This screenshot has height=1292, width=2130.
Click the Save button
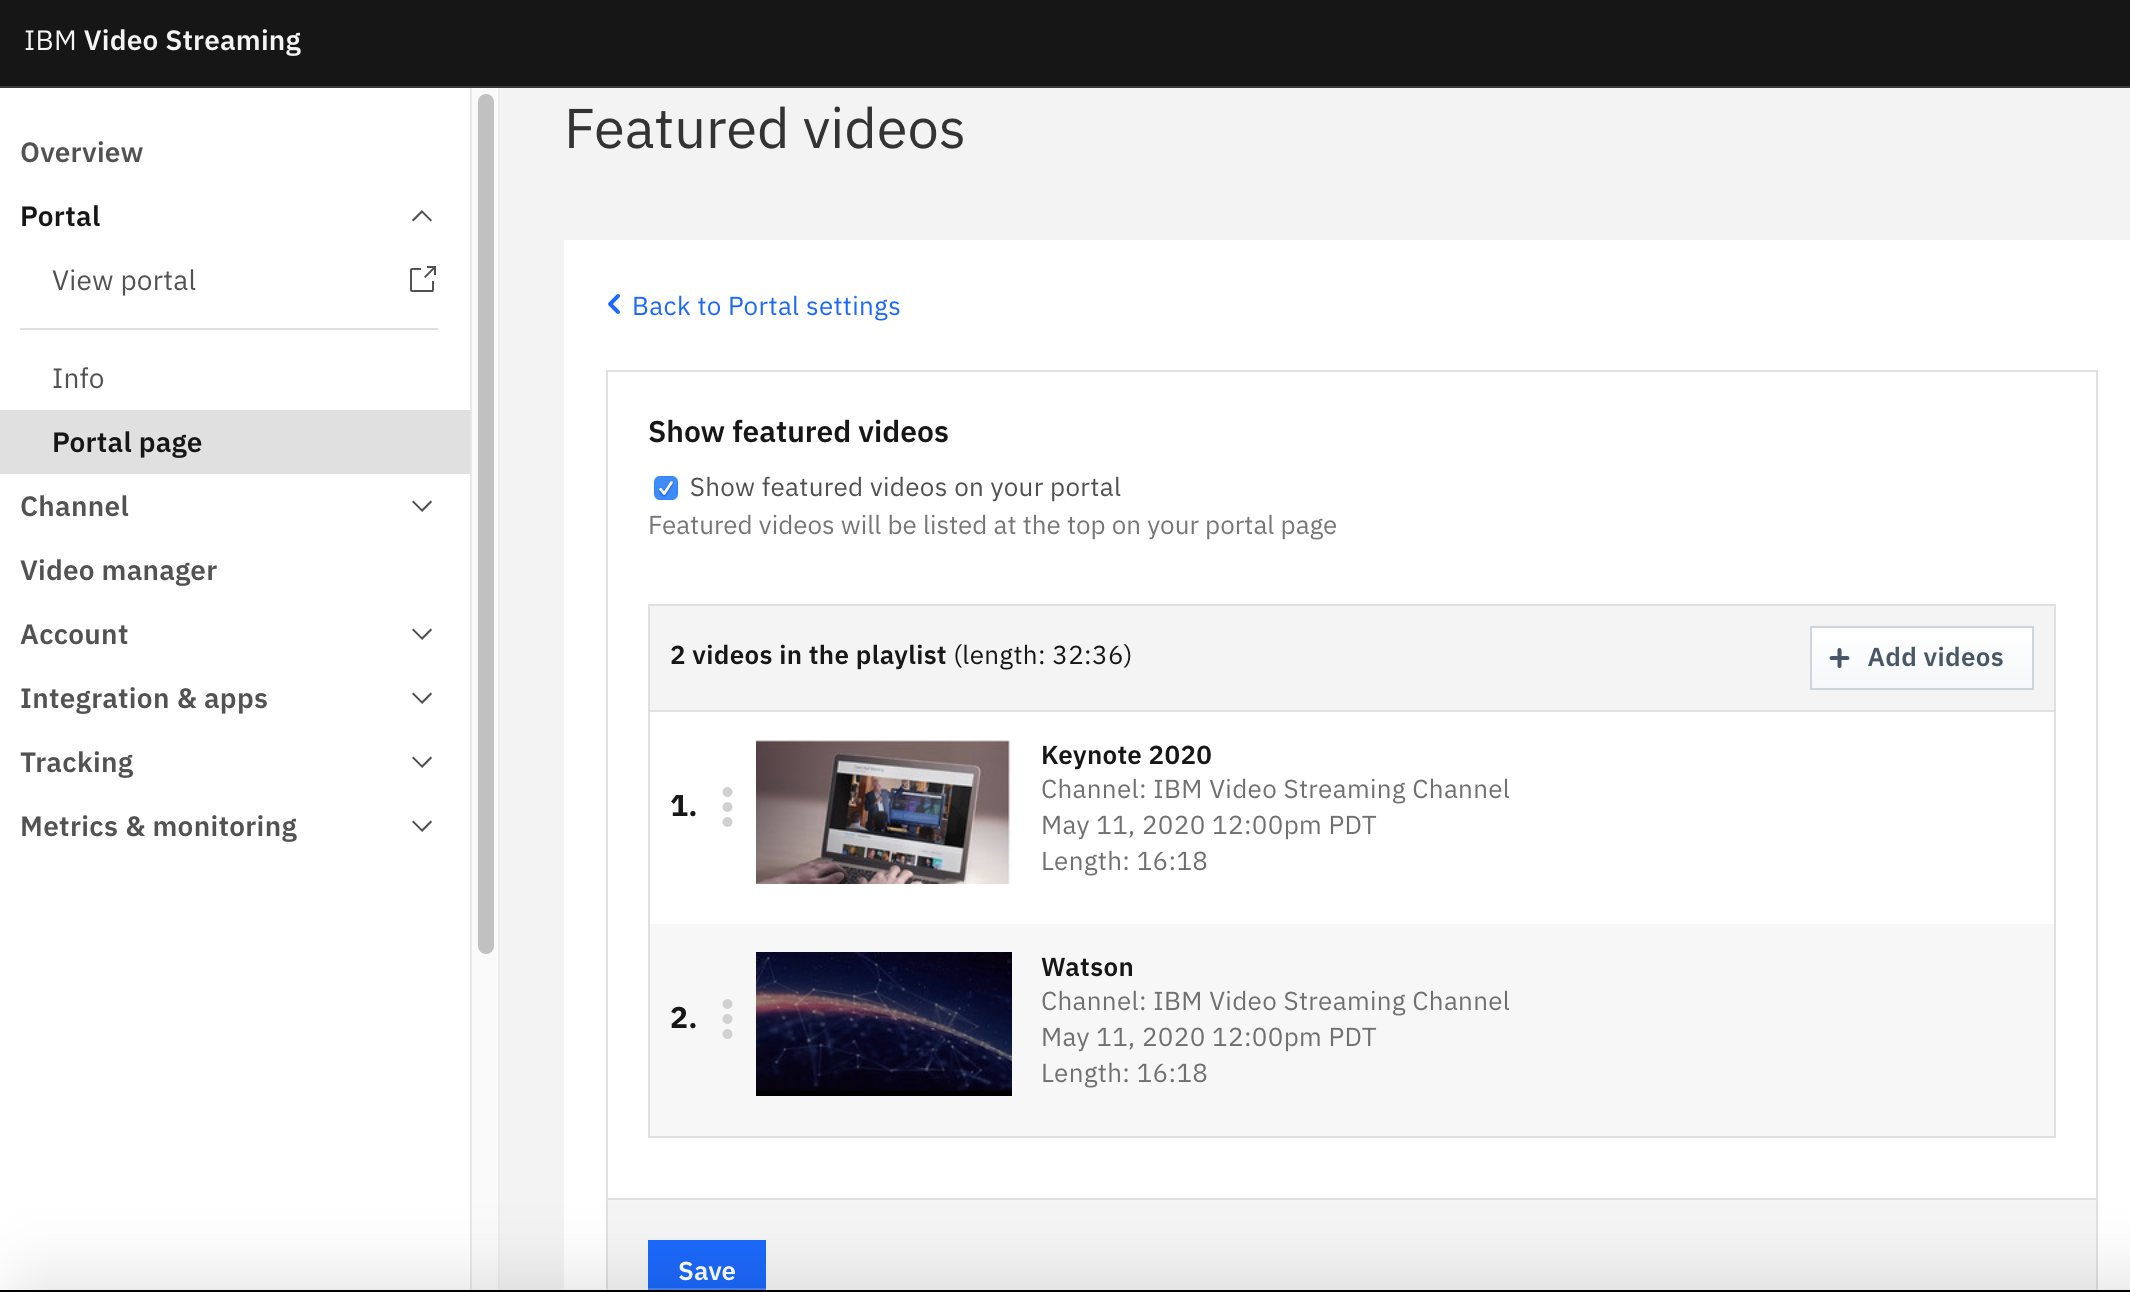coord(706,1266)
